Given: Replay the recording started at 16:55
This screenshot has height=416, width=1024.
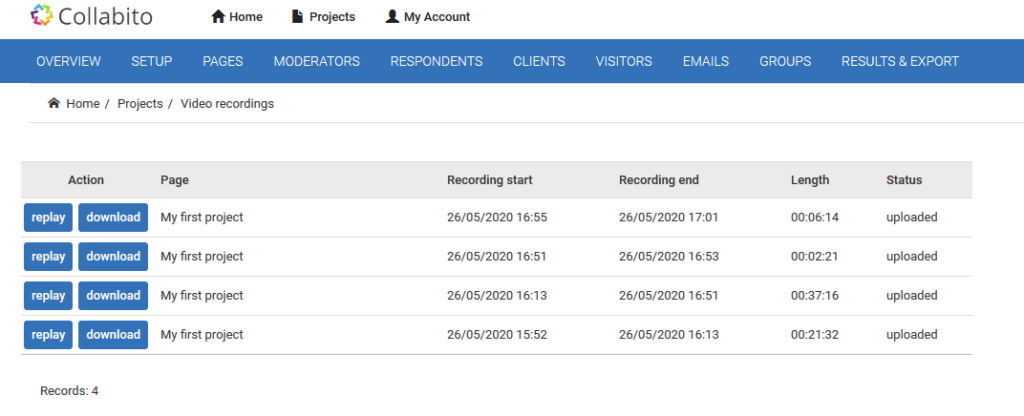Looking at the screenshot, I should tap(48, 217).
